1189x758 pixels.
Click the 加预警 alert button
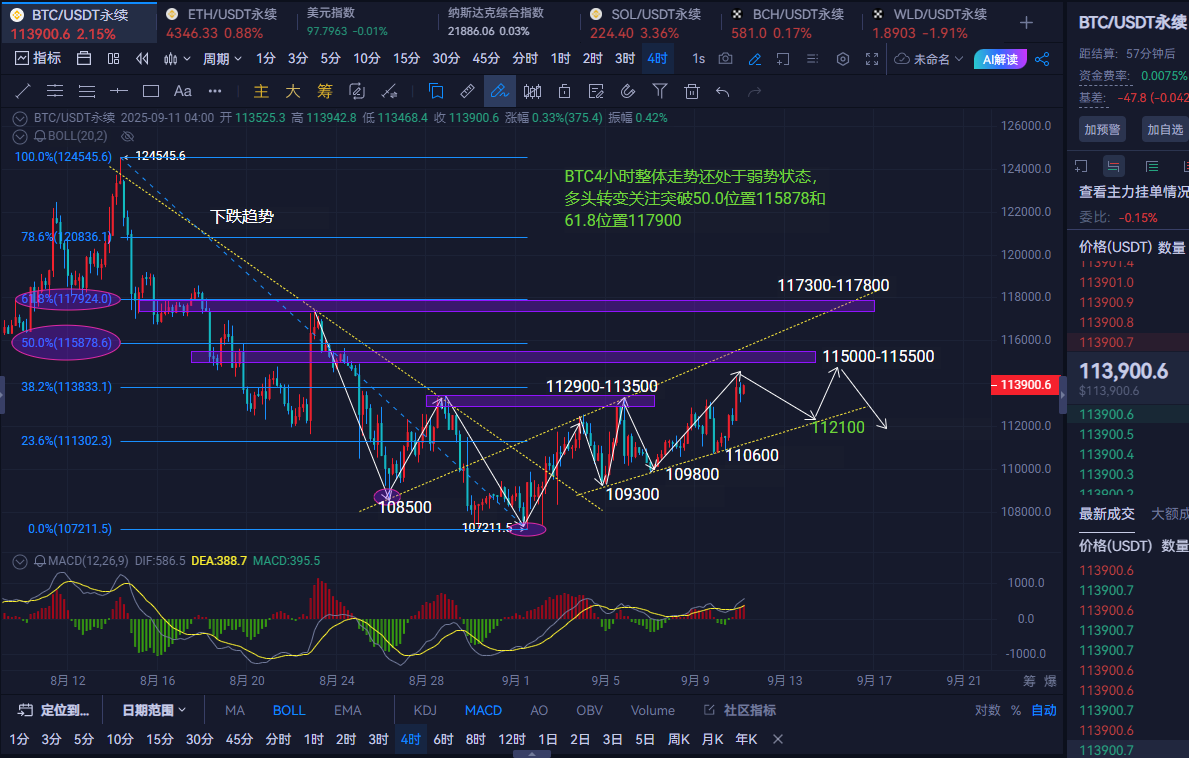1102,130
